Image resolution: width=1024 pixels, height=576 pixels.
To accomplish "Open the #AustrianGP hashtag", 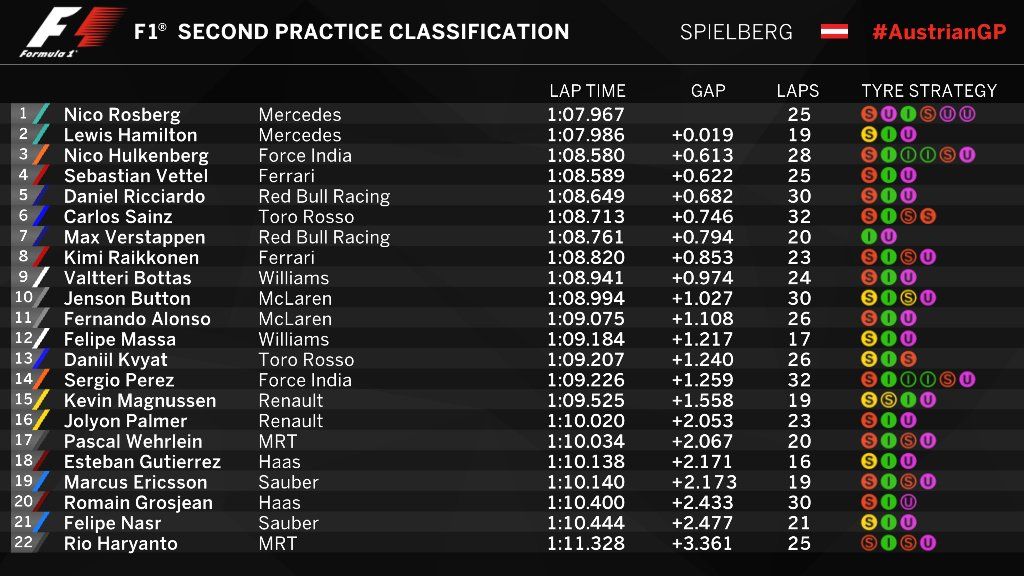I will [939, 32].
